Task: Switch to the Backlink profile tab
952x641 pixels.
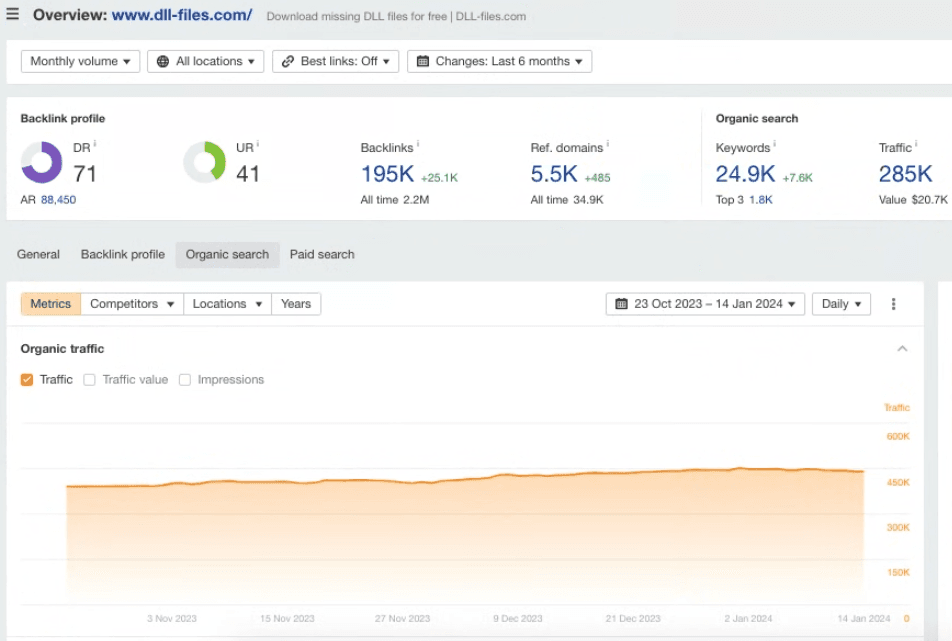Action: click(122, 255)
